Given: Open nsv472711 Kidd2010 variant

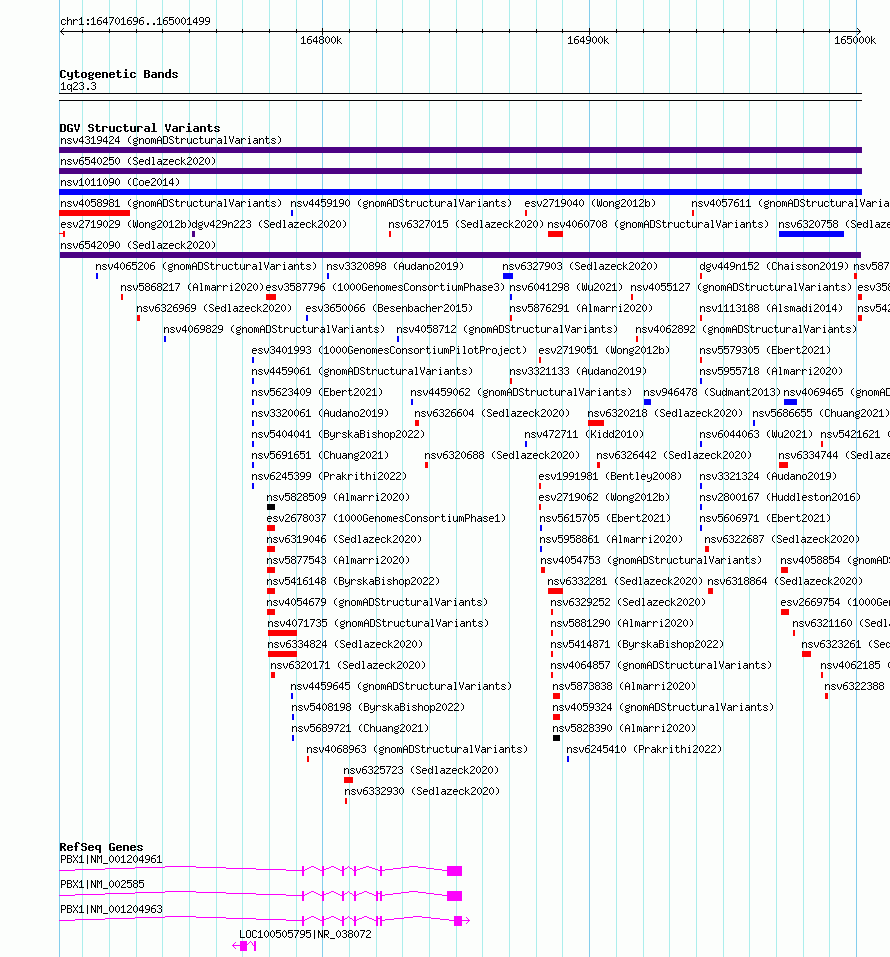Looking at the screenshot, I should (584, 434).
